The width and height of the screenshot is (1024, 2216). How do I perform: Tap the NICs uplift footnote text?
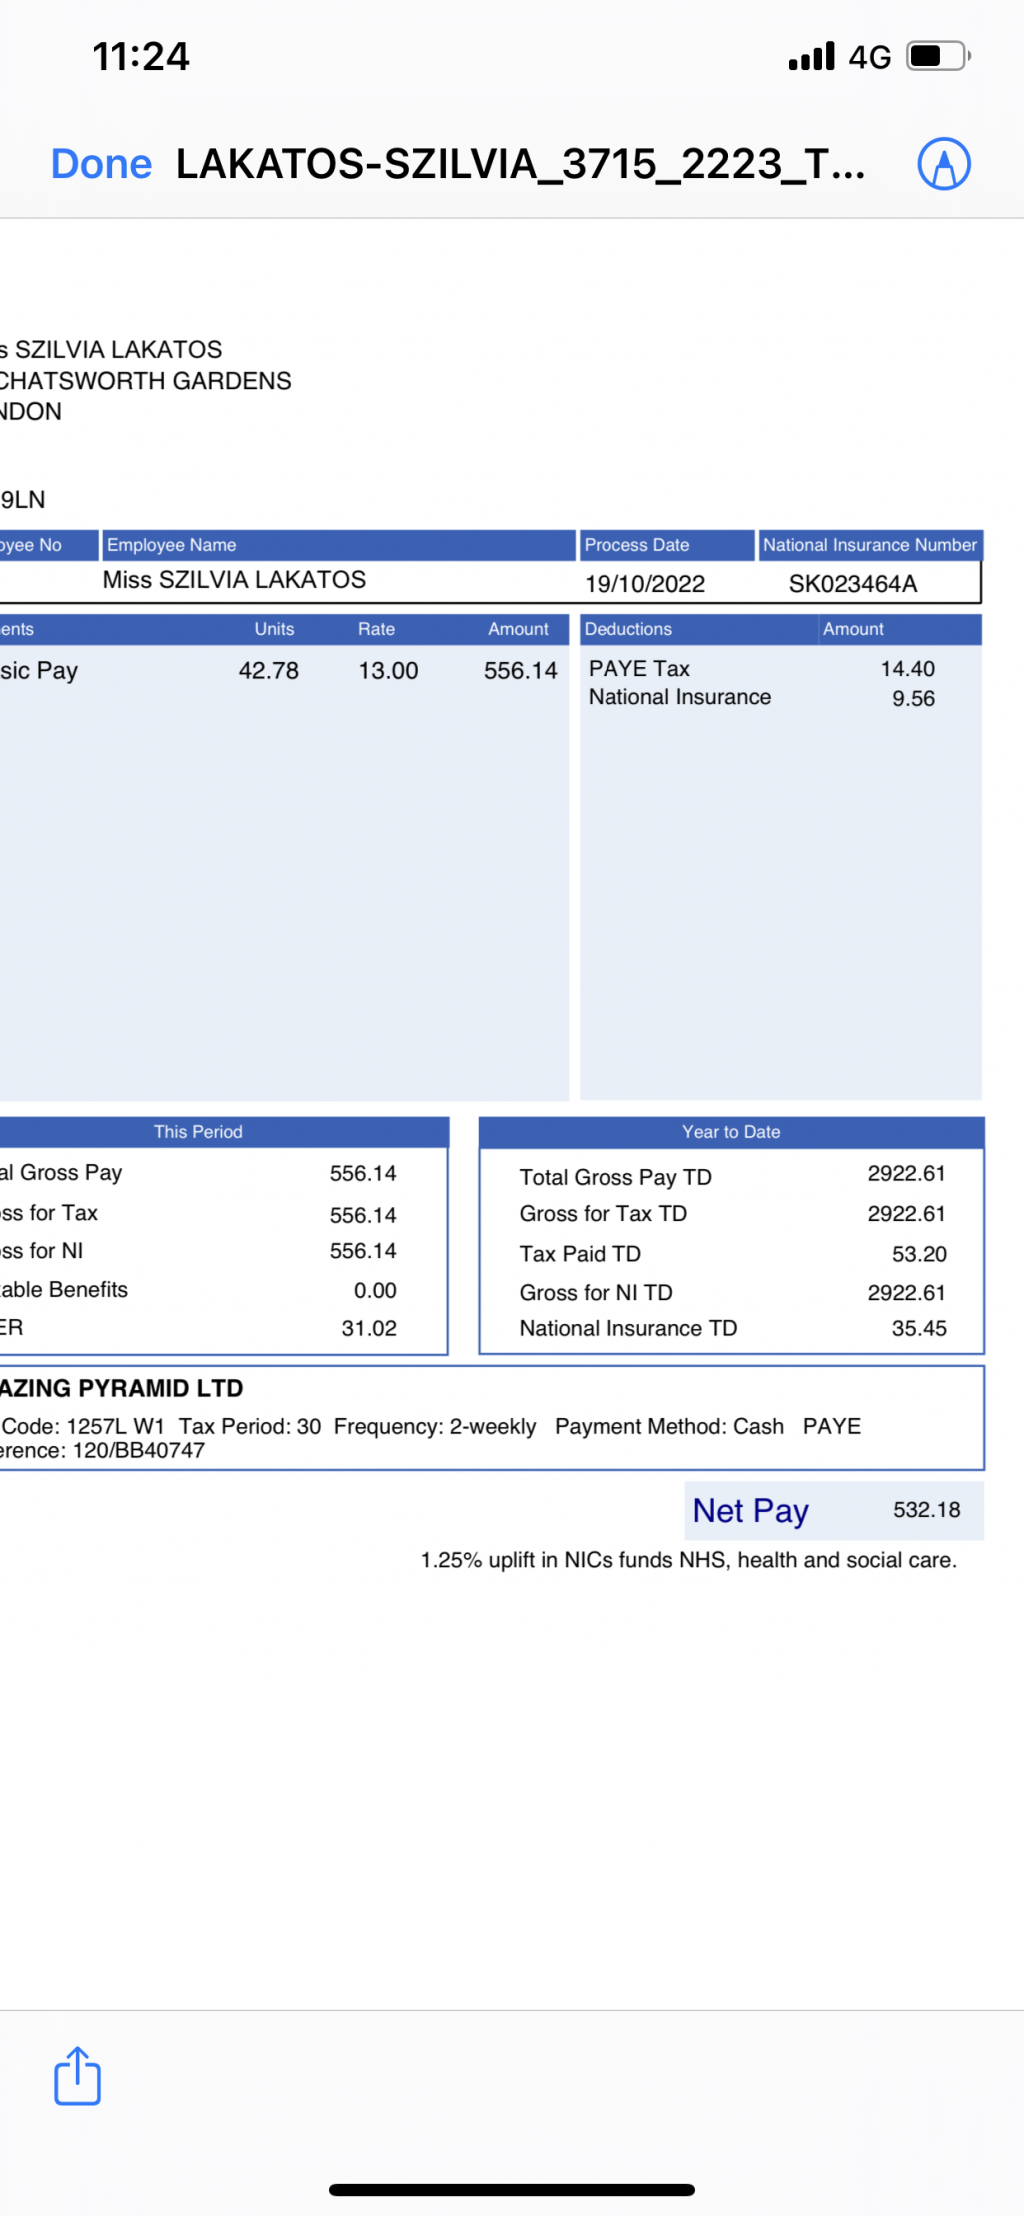[688, 1560]
